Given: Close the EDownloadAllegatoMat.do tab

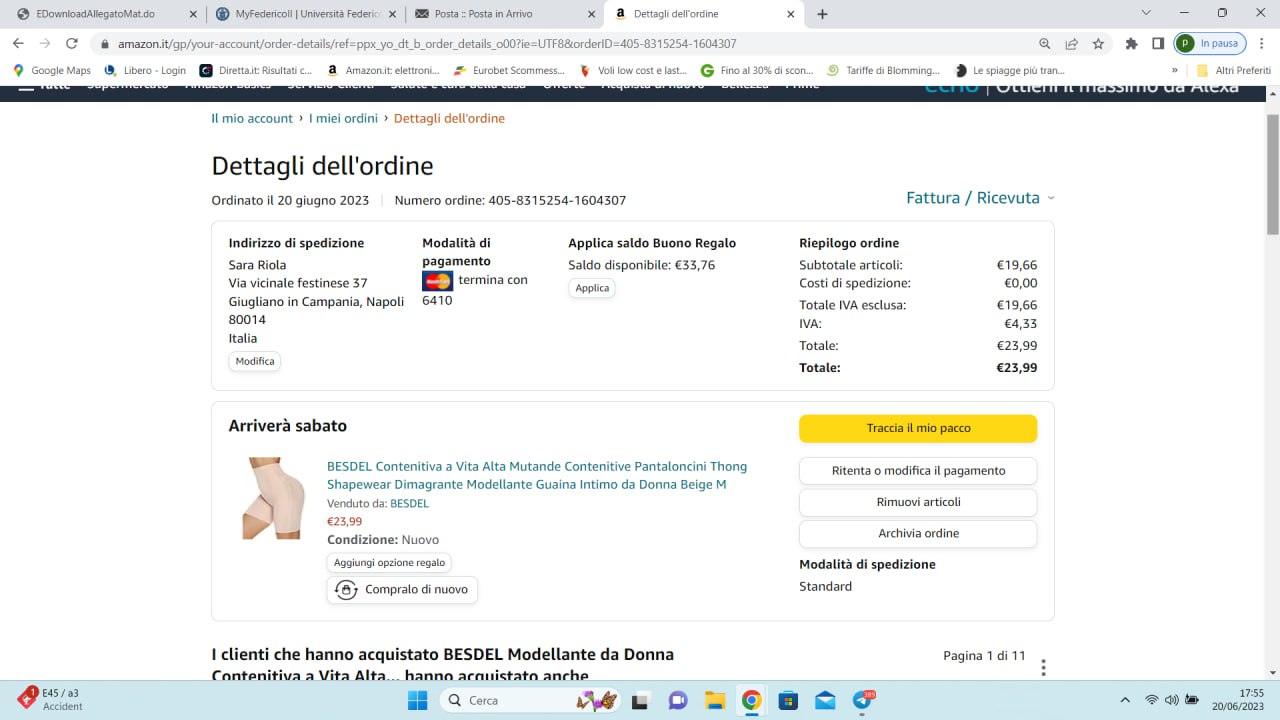Looking at the screenshot, I should click(193, 14).
